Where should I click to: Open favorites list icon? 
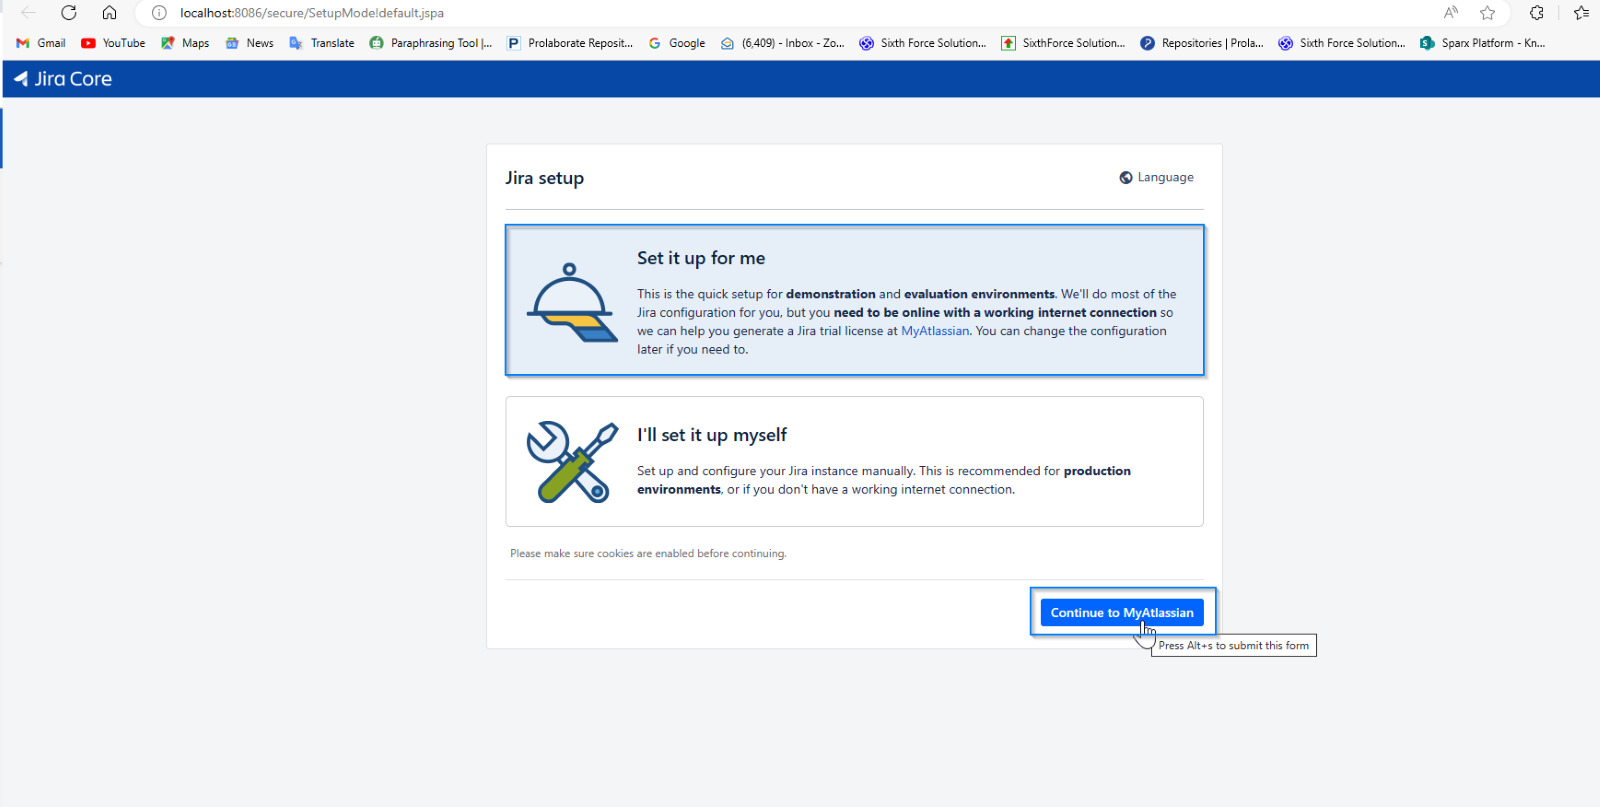(x=1581, y=13)
